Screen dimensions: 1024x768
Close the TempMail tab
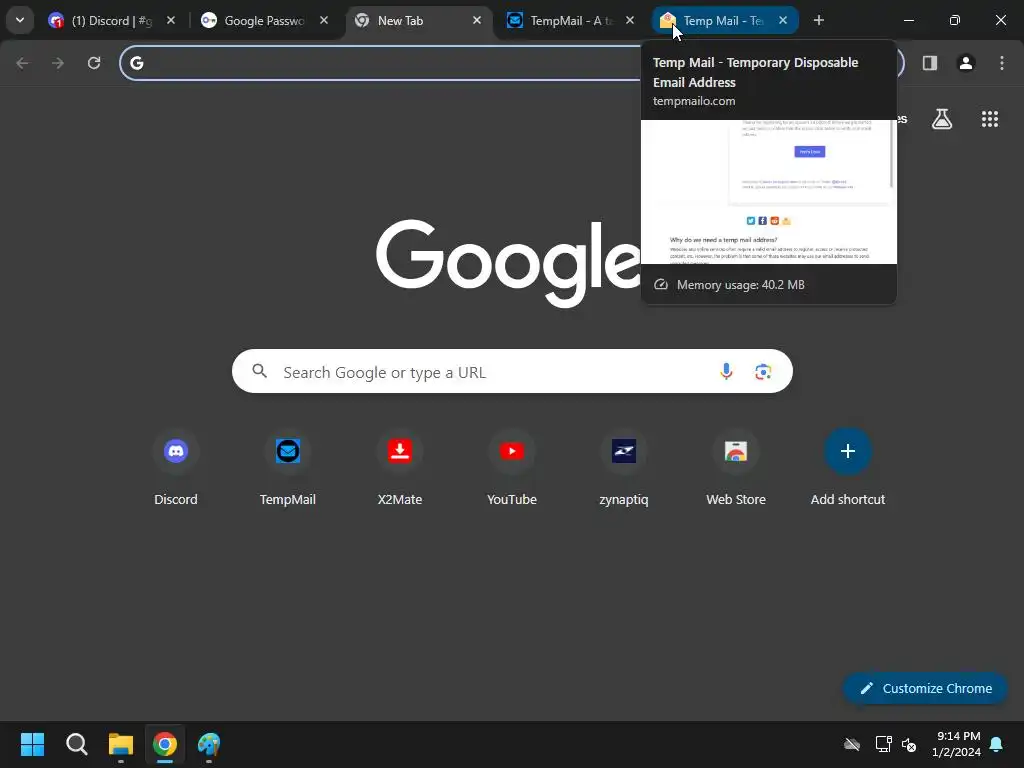click(x=630, y=20)
